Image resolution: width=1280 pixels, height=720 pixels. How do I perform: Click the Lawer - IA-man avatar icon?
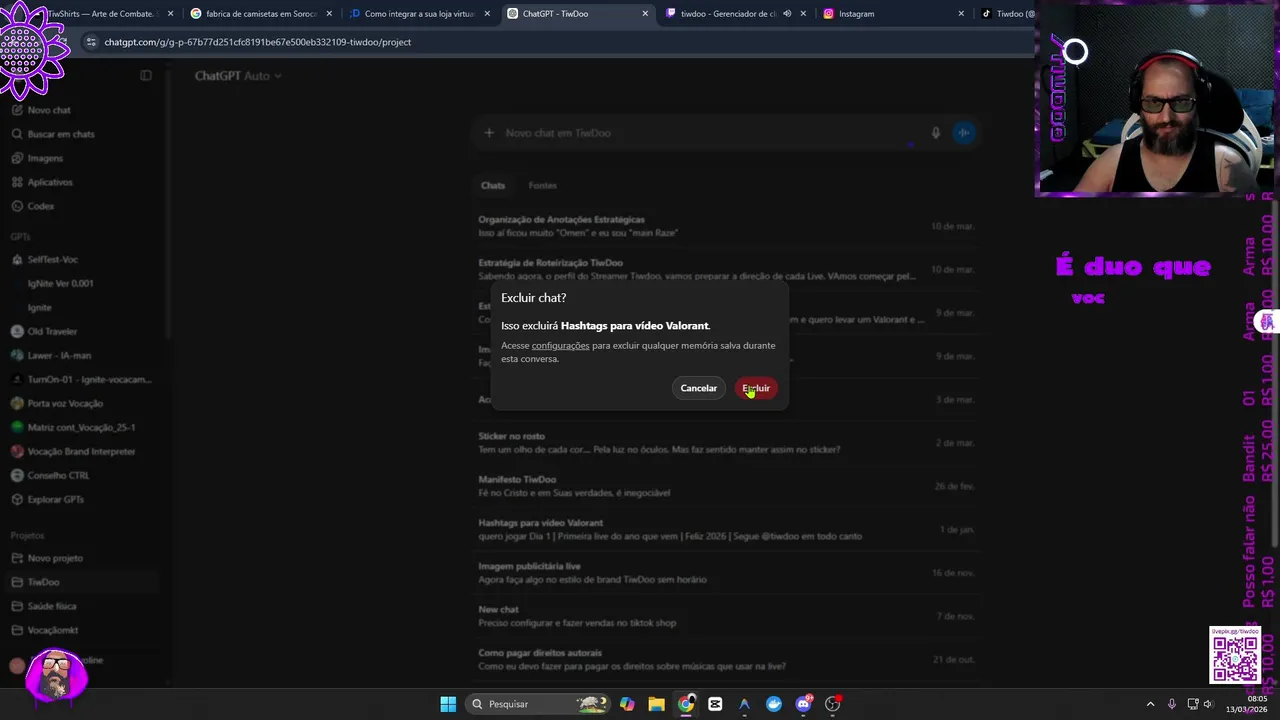(17, 355)
